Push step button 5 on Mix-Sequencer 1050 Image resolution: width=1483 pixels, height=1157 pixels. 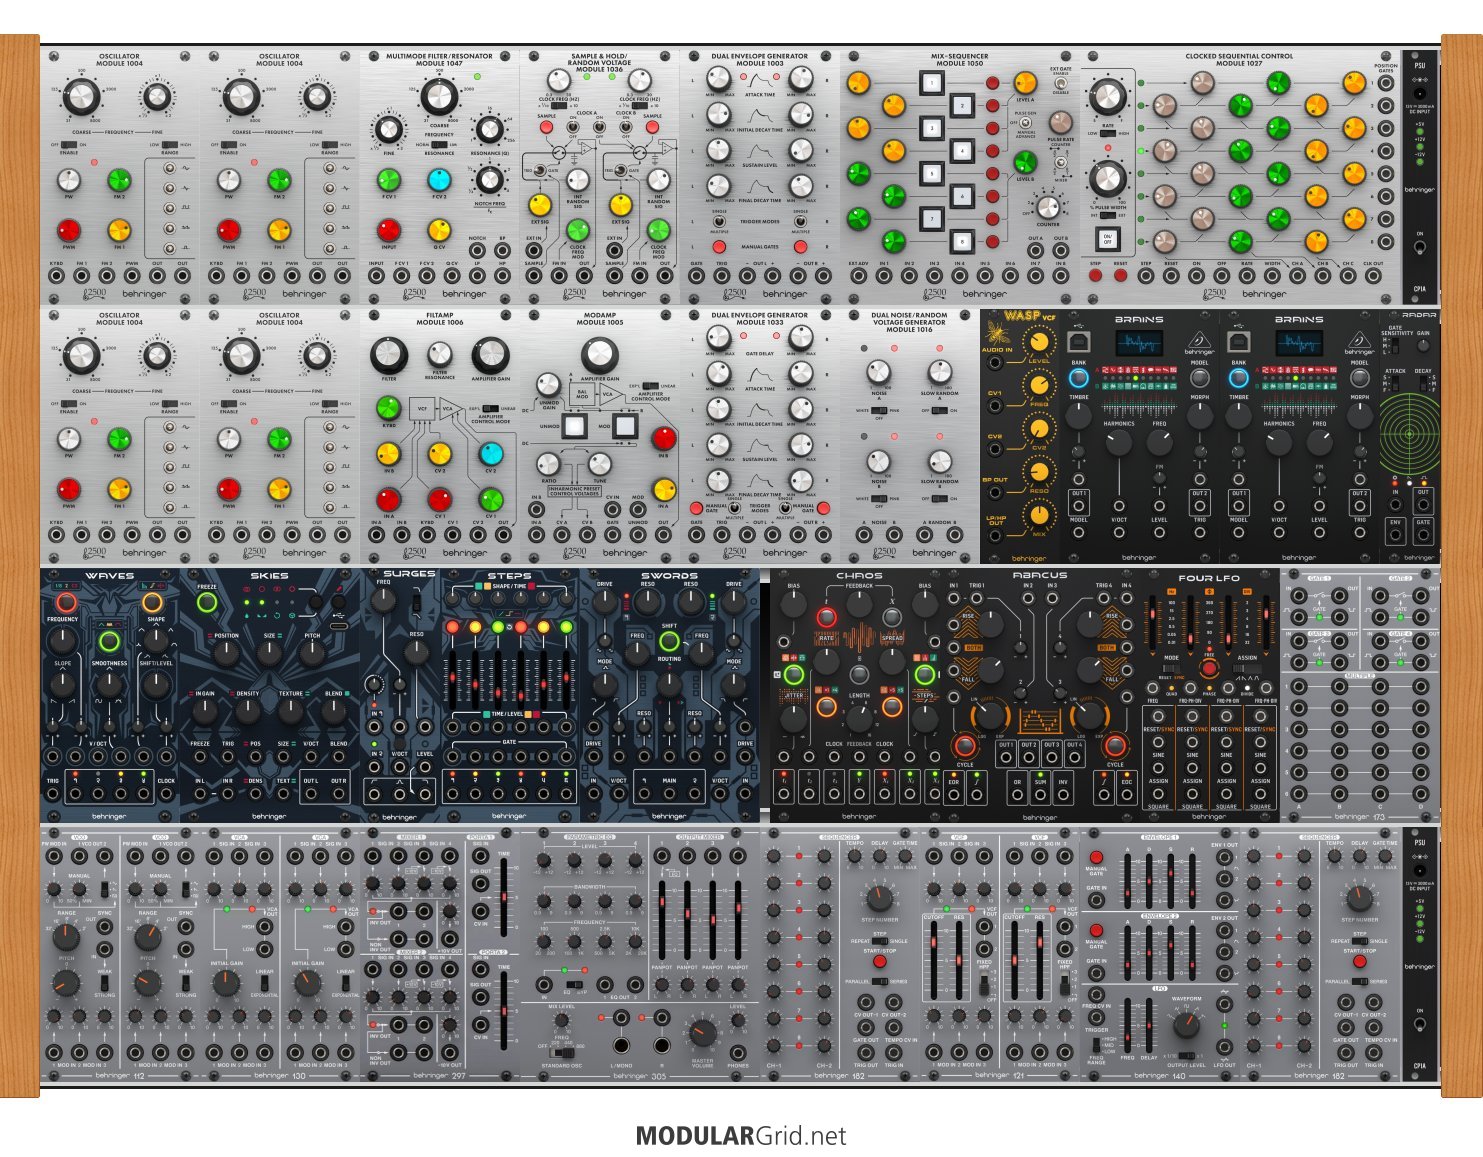(931, 173)
